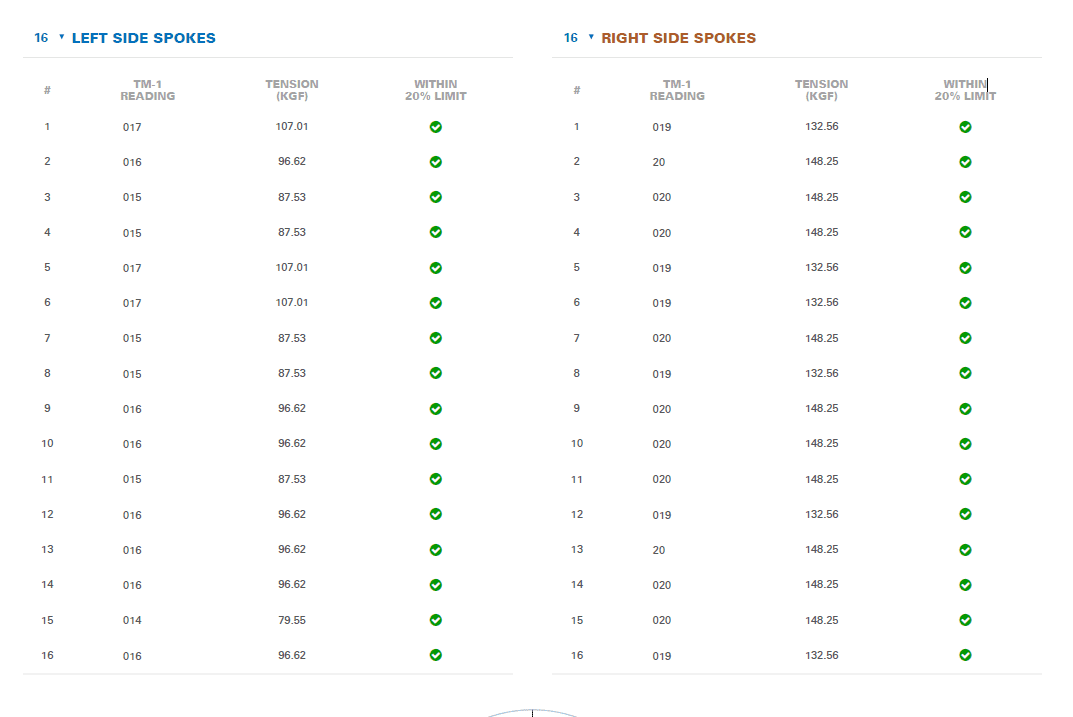Select the green check for right spoke 9
This screenshot has height=717, width=1073.
click(965, 408)
